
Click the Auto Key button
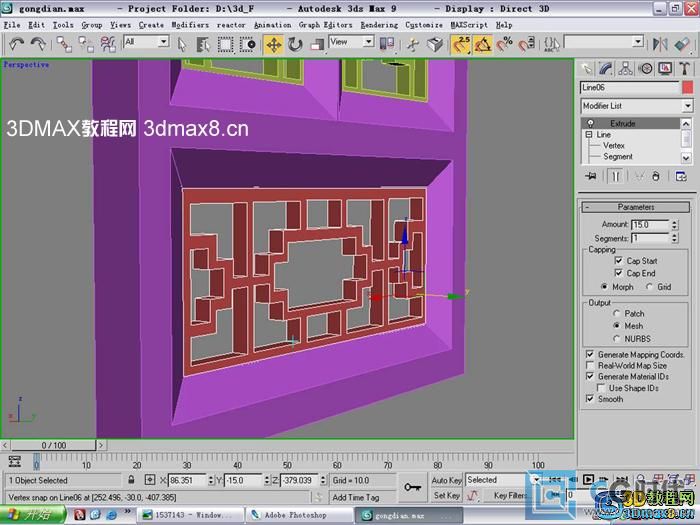[446, 480]
